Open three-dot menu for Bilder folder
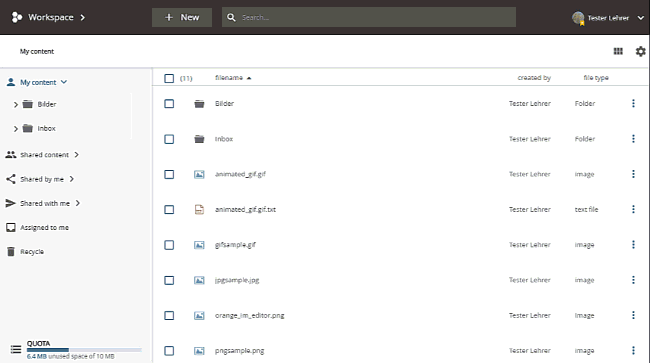 pos(633,104)
